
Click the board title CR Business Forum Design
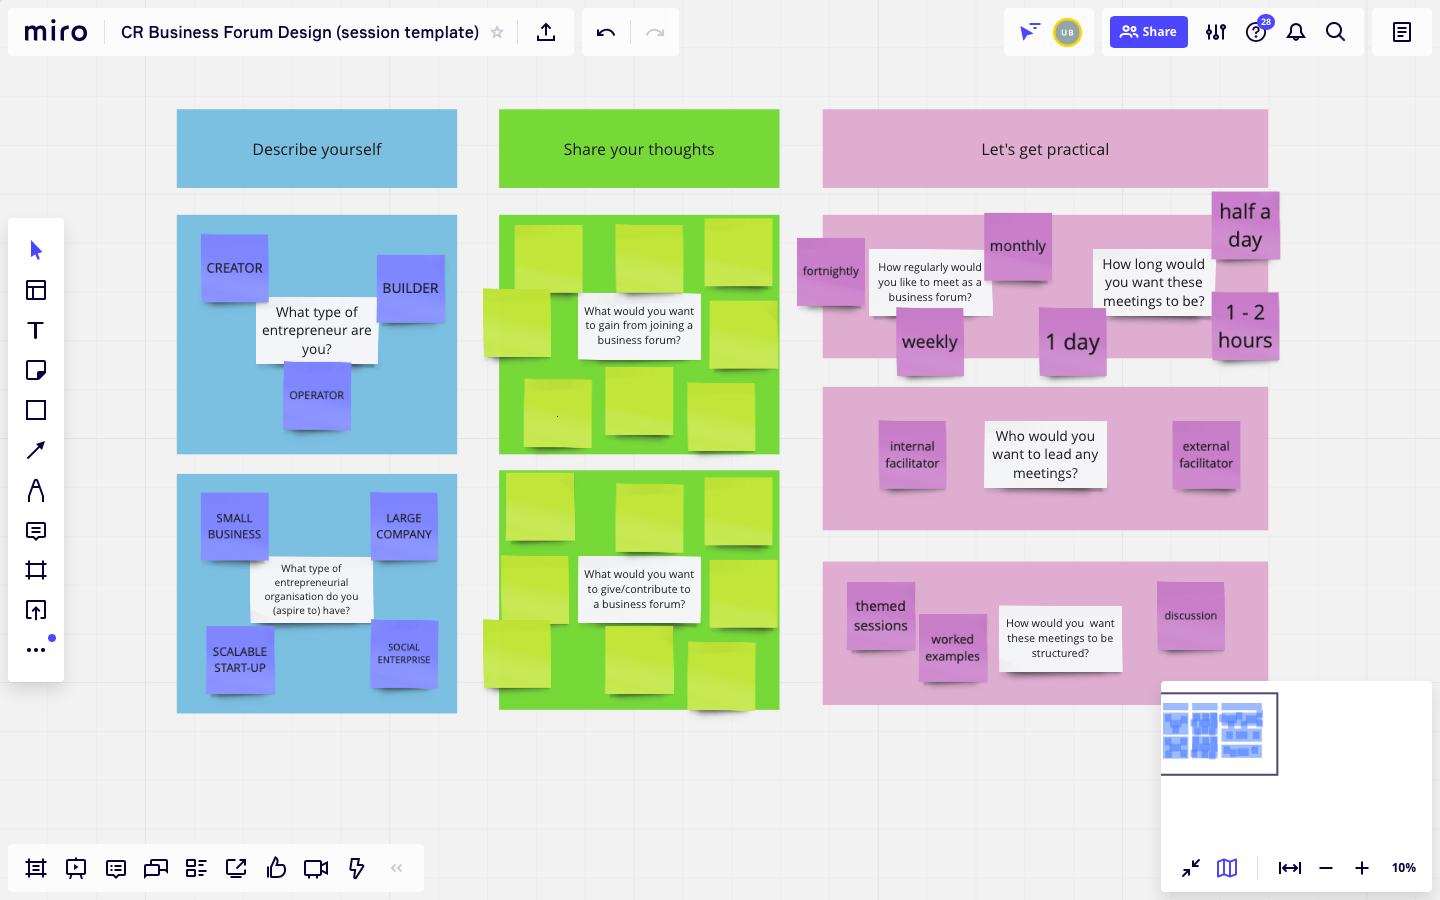pyautogui.click(x=300, y=32)
